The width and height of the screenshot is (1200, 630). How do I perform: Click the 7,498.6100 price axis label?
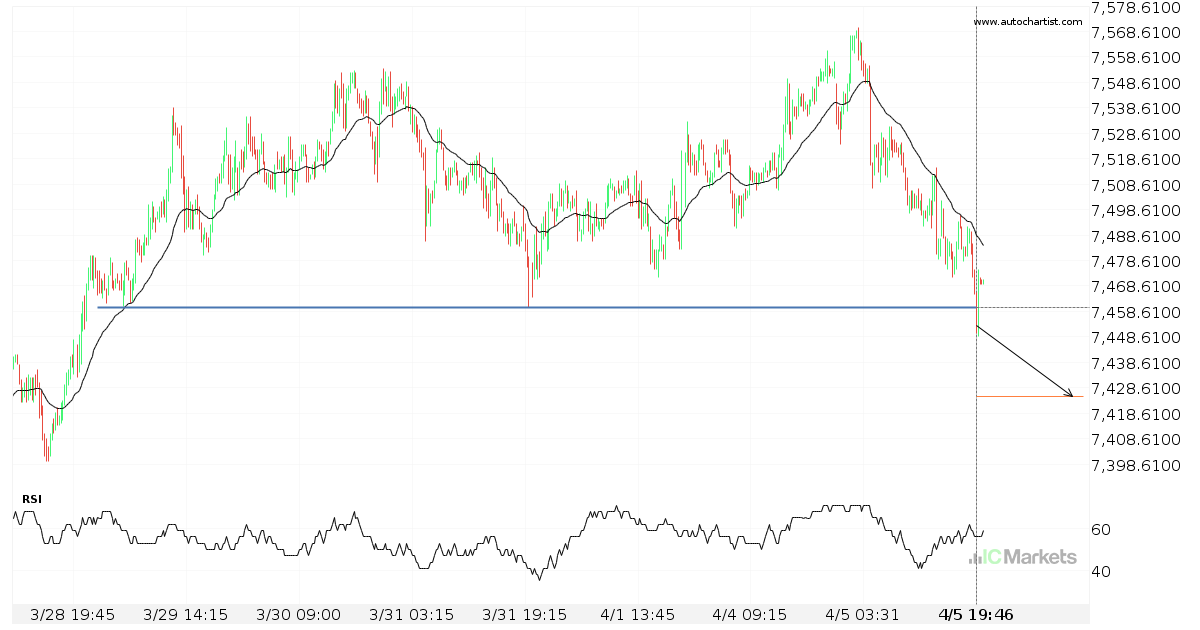[1138, 211]
